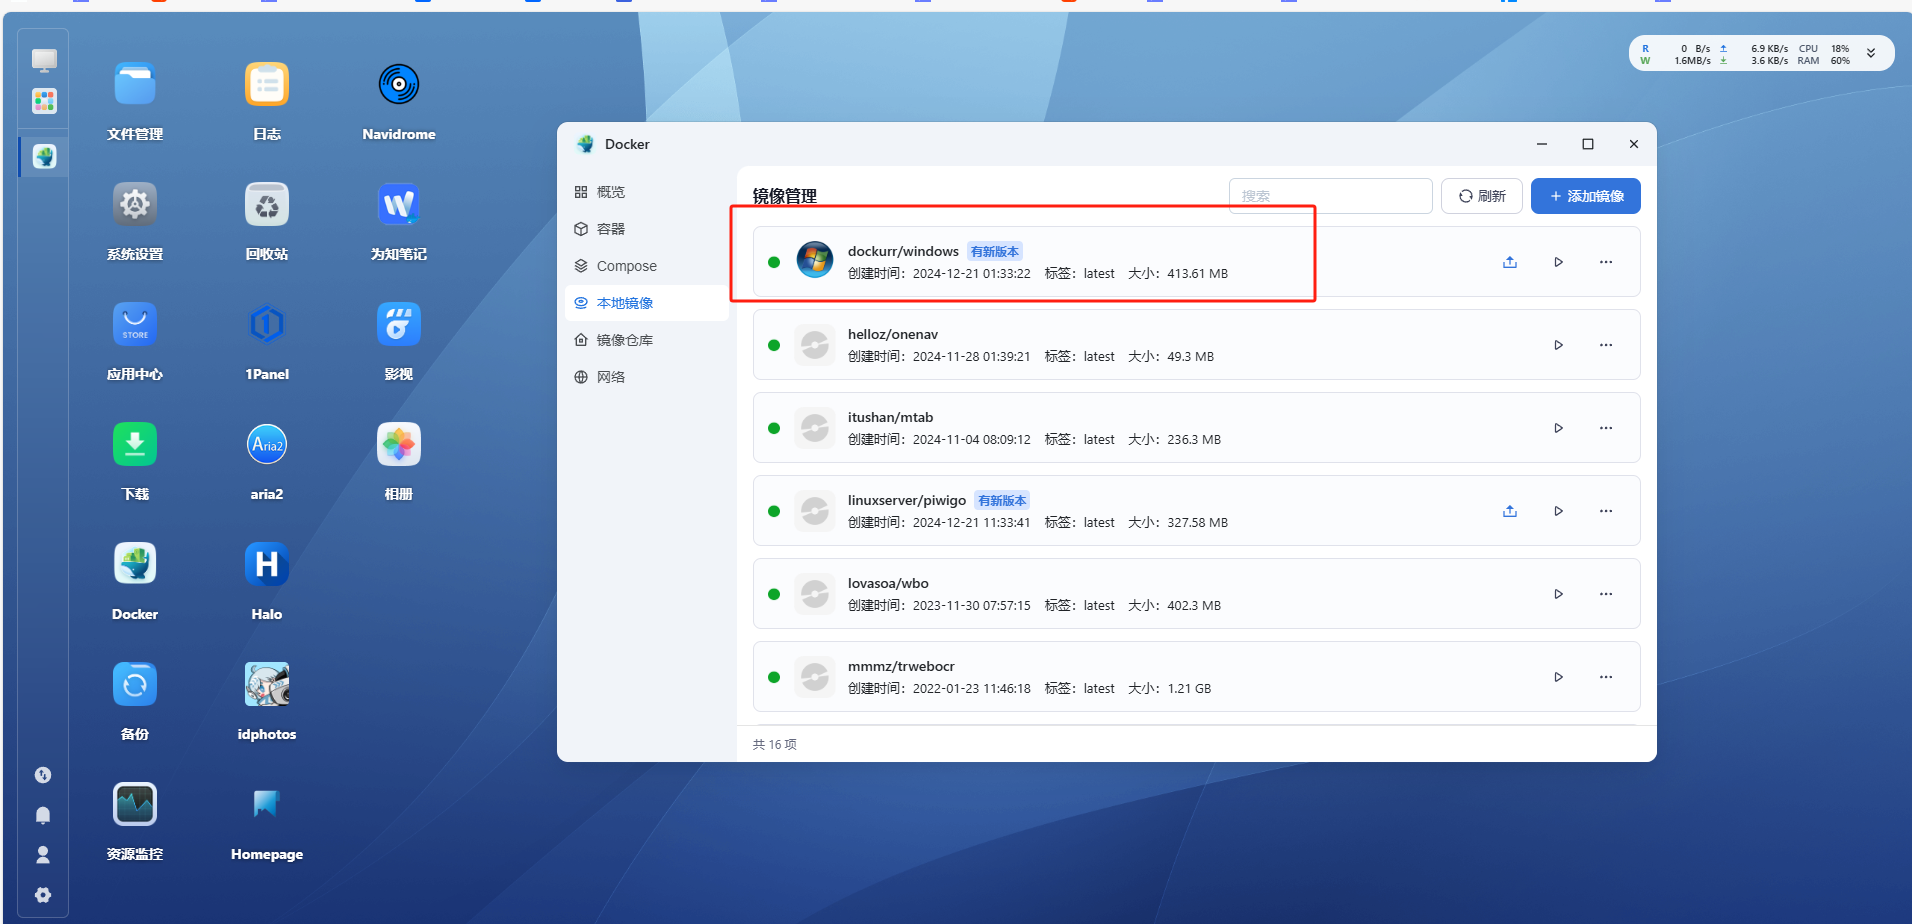
Task: Open 系统设置 system settings icon
Action: click(x=135, y=204)
